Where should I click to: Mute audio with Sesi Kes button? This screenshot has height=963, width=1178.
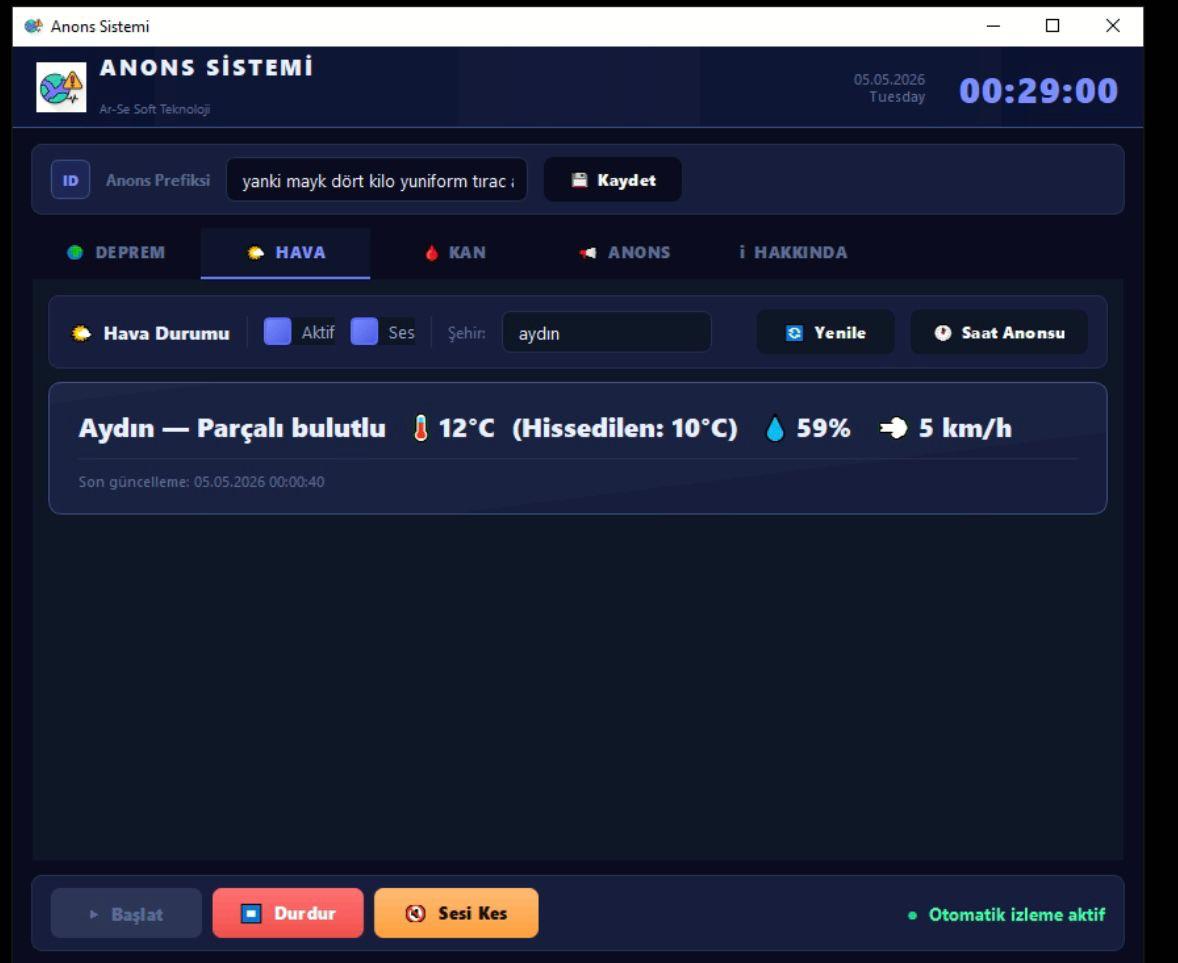coord(456,913)
